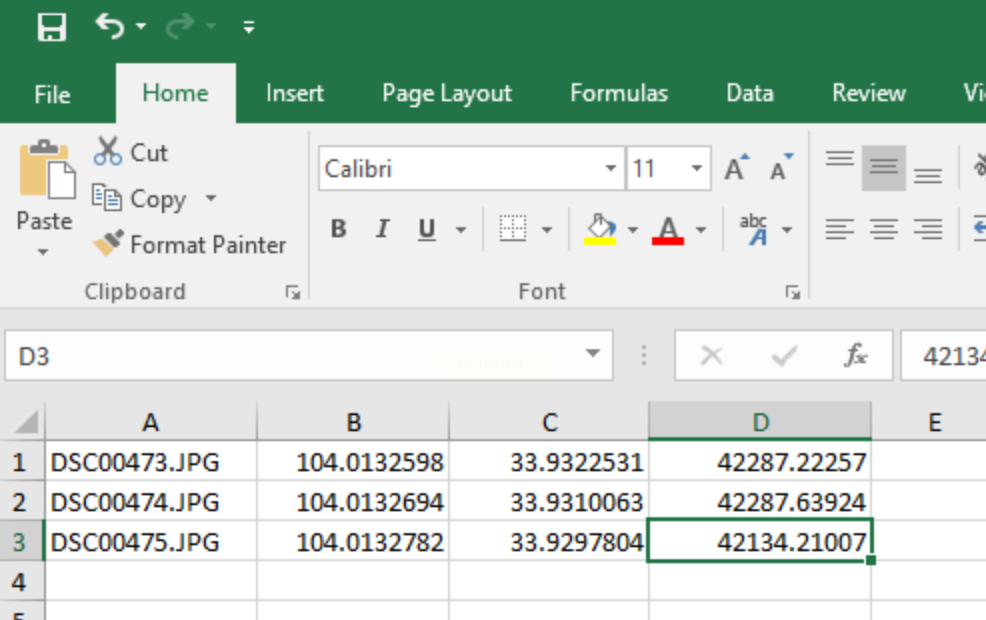Screen dimensions: 986x620
Task: Switch to the Insert tab
Action: [294, 94]
